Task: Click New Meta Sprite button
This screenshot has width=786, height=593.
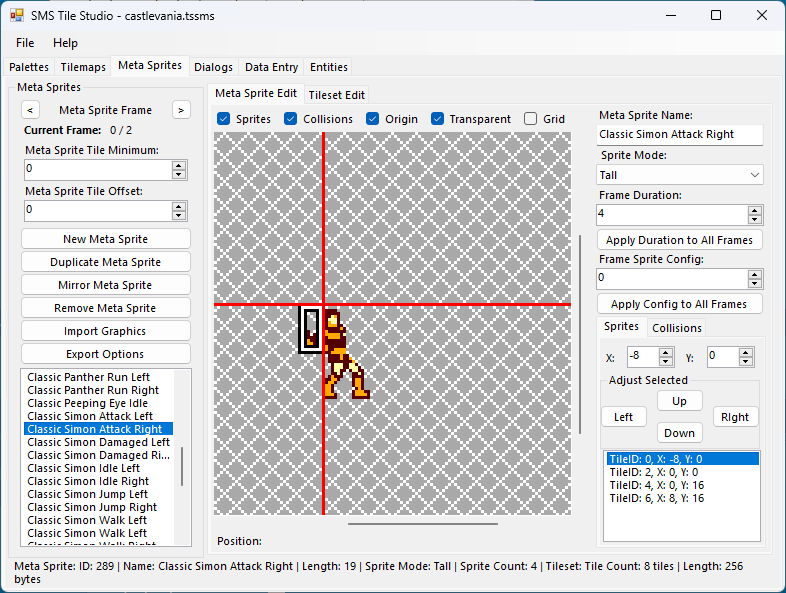Action: (106, 239)
